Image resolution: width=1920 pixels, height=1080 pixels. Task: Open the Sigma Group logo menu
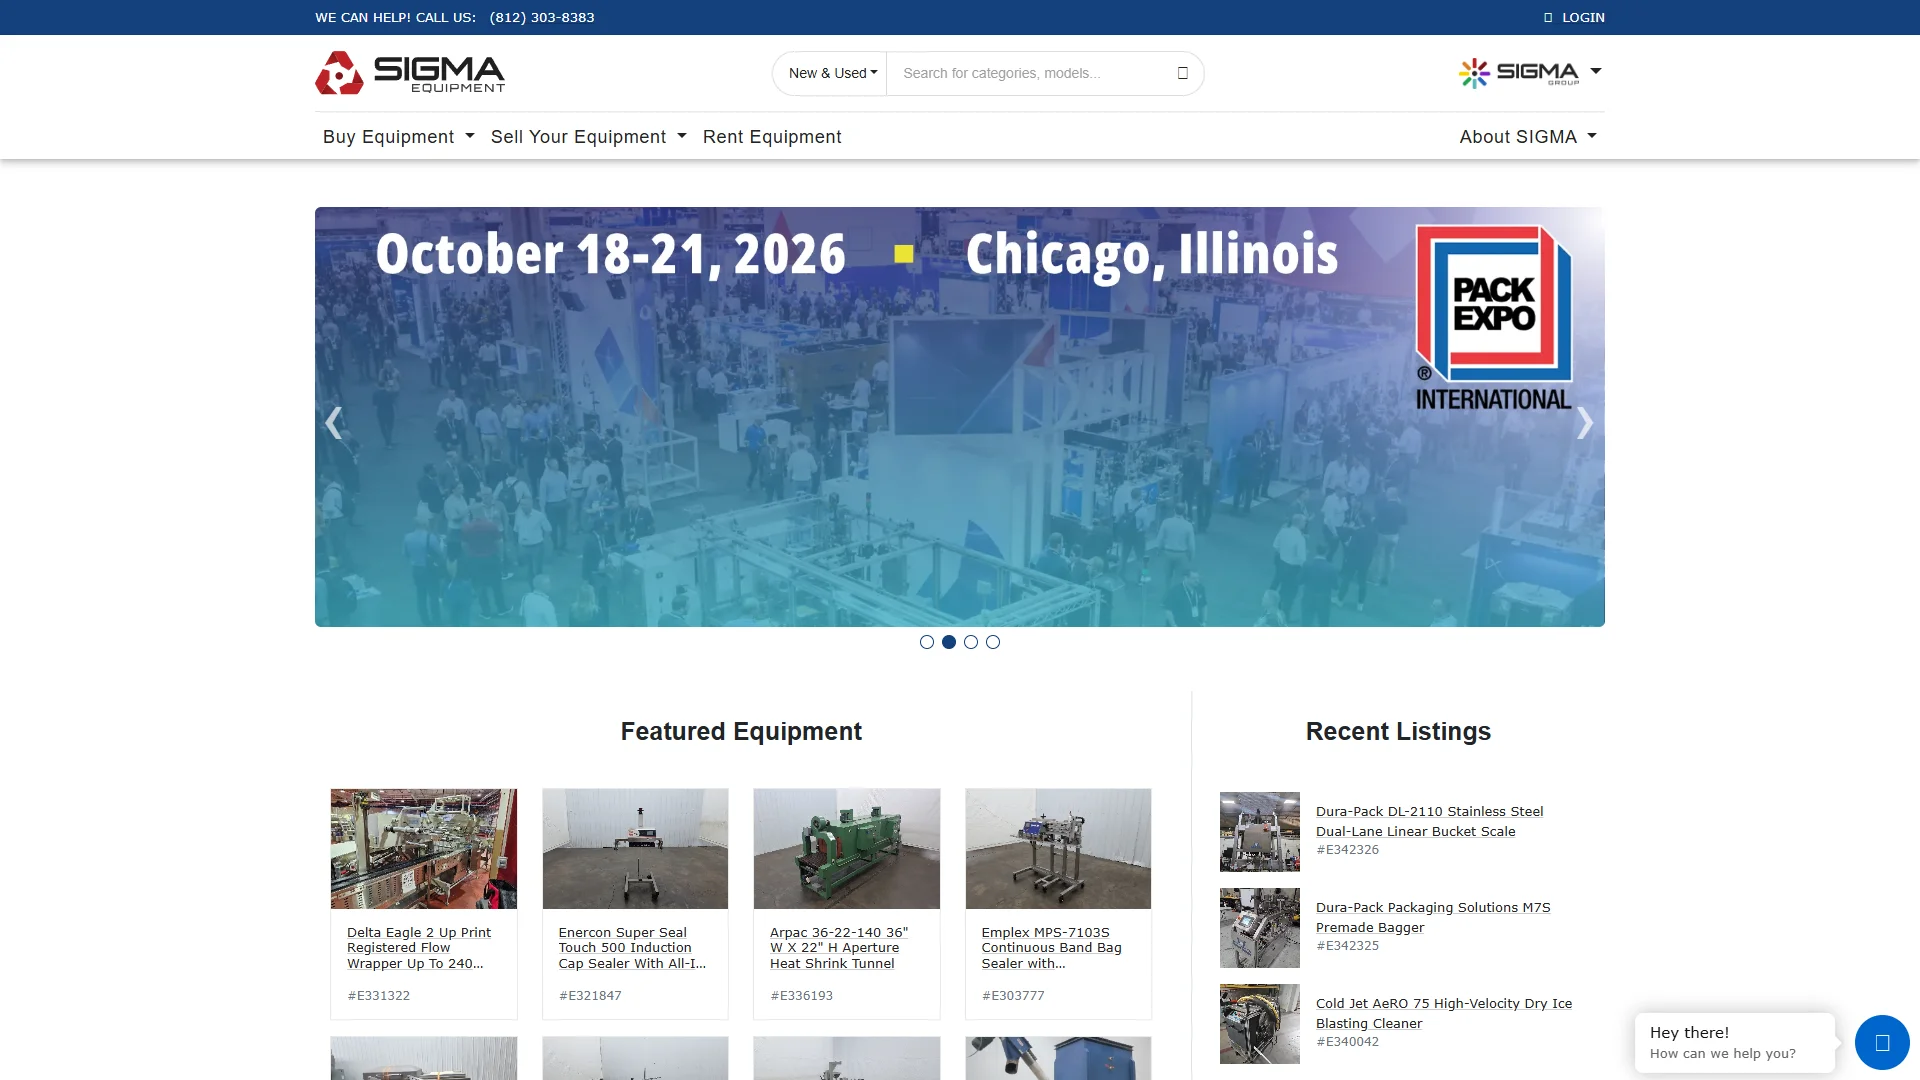(1529, 73)
